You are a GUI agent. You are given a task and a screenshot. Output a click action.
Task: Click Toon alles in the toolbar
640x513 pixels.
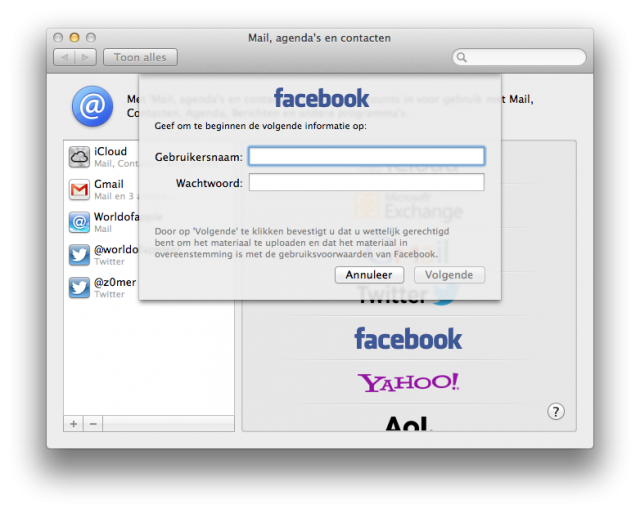(140, 57)
